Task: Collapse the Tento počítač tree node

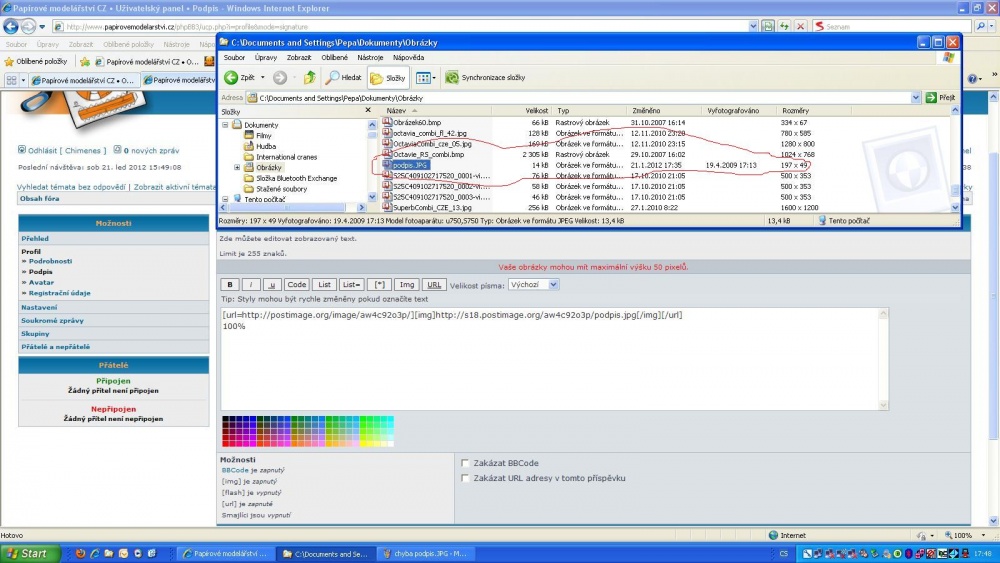Action: 225,199
